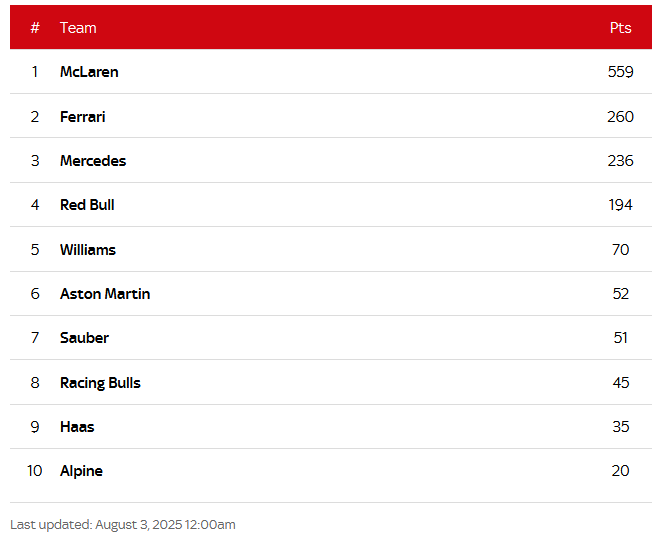Click the Haas team name

pyautogui.click(x=77, y=427)
